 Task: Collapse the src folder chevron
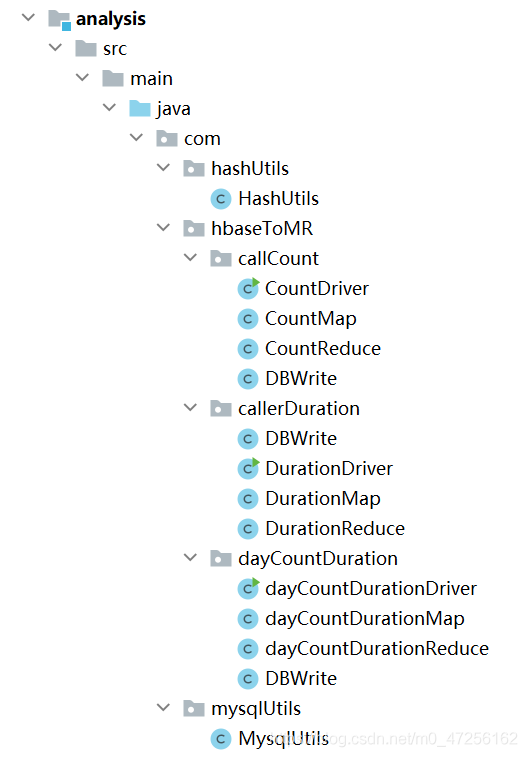tap(55, 48)
